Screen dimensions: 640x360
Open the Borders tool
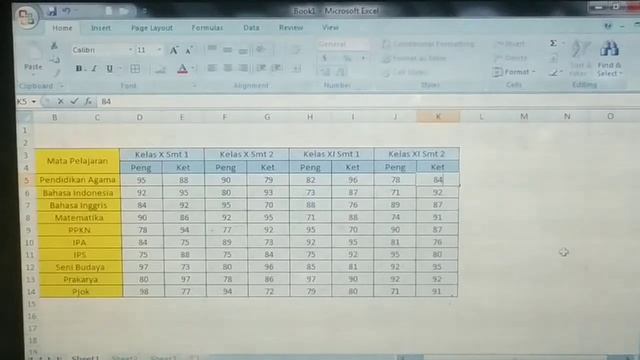pyautogui.click(x=135, y=69)
